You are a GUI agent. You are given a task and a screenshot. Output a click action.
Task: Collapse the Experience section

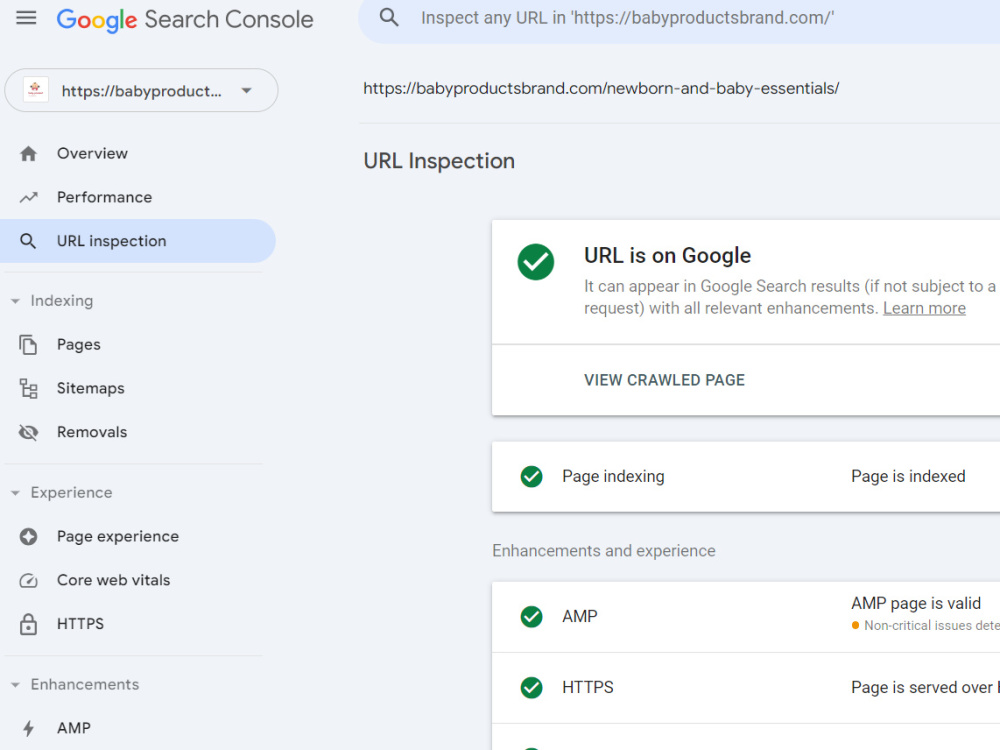click(15, 493)
